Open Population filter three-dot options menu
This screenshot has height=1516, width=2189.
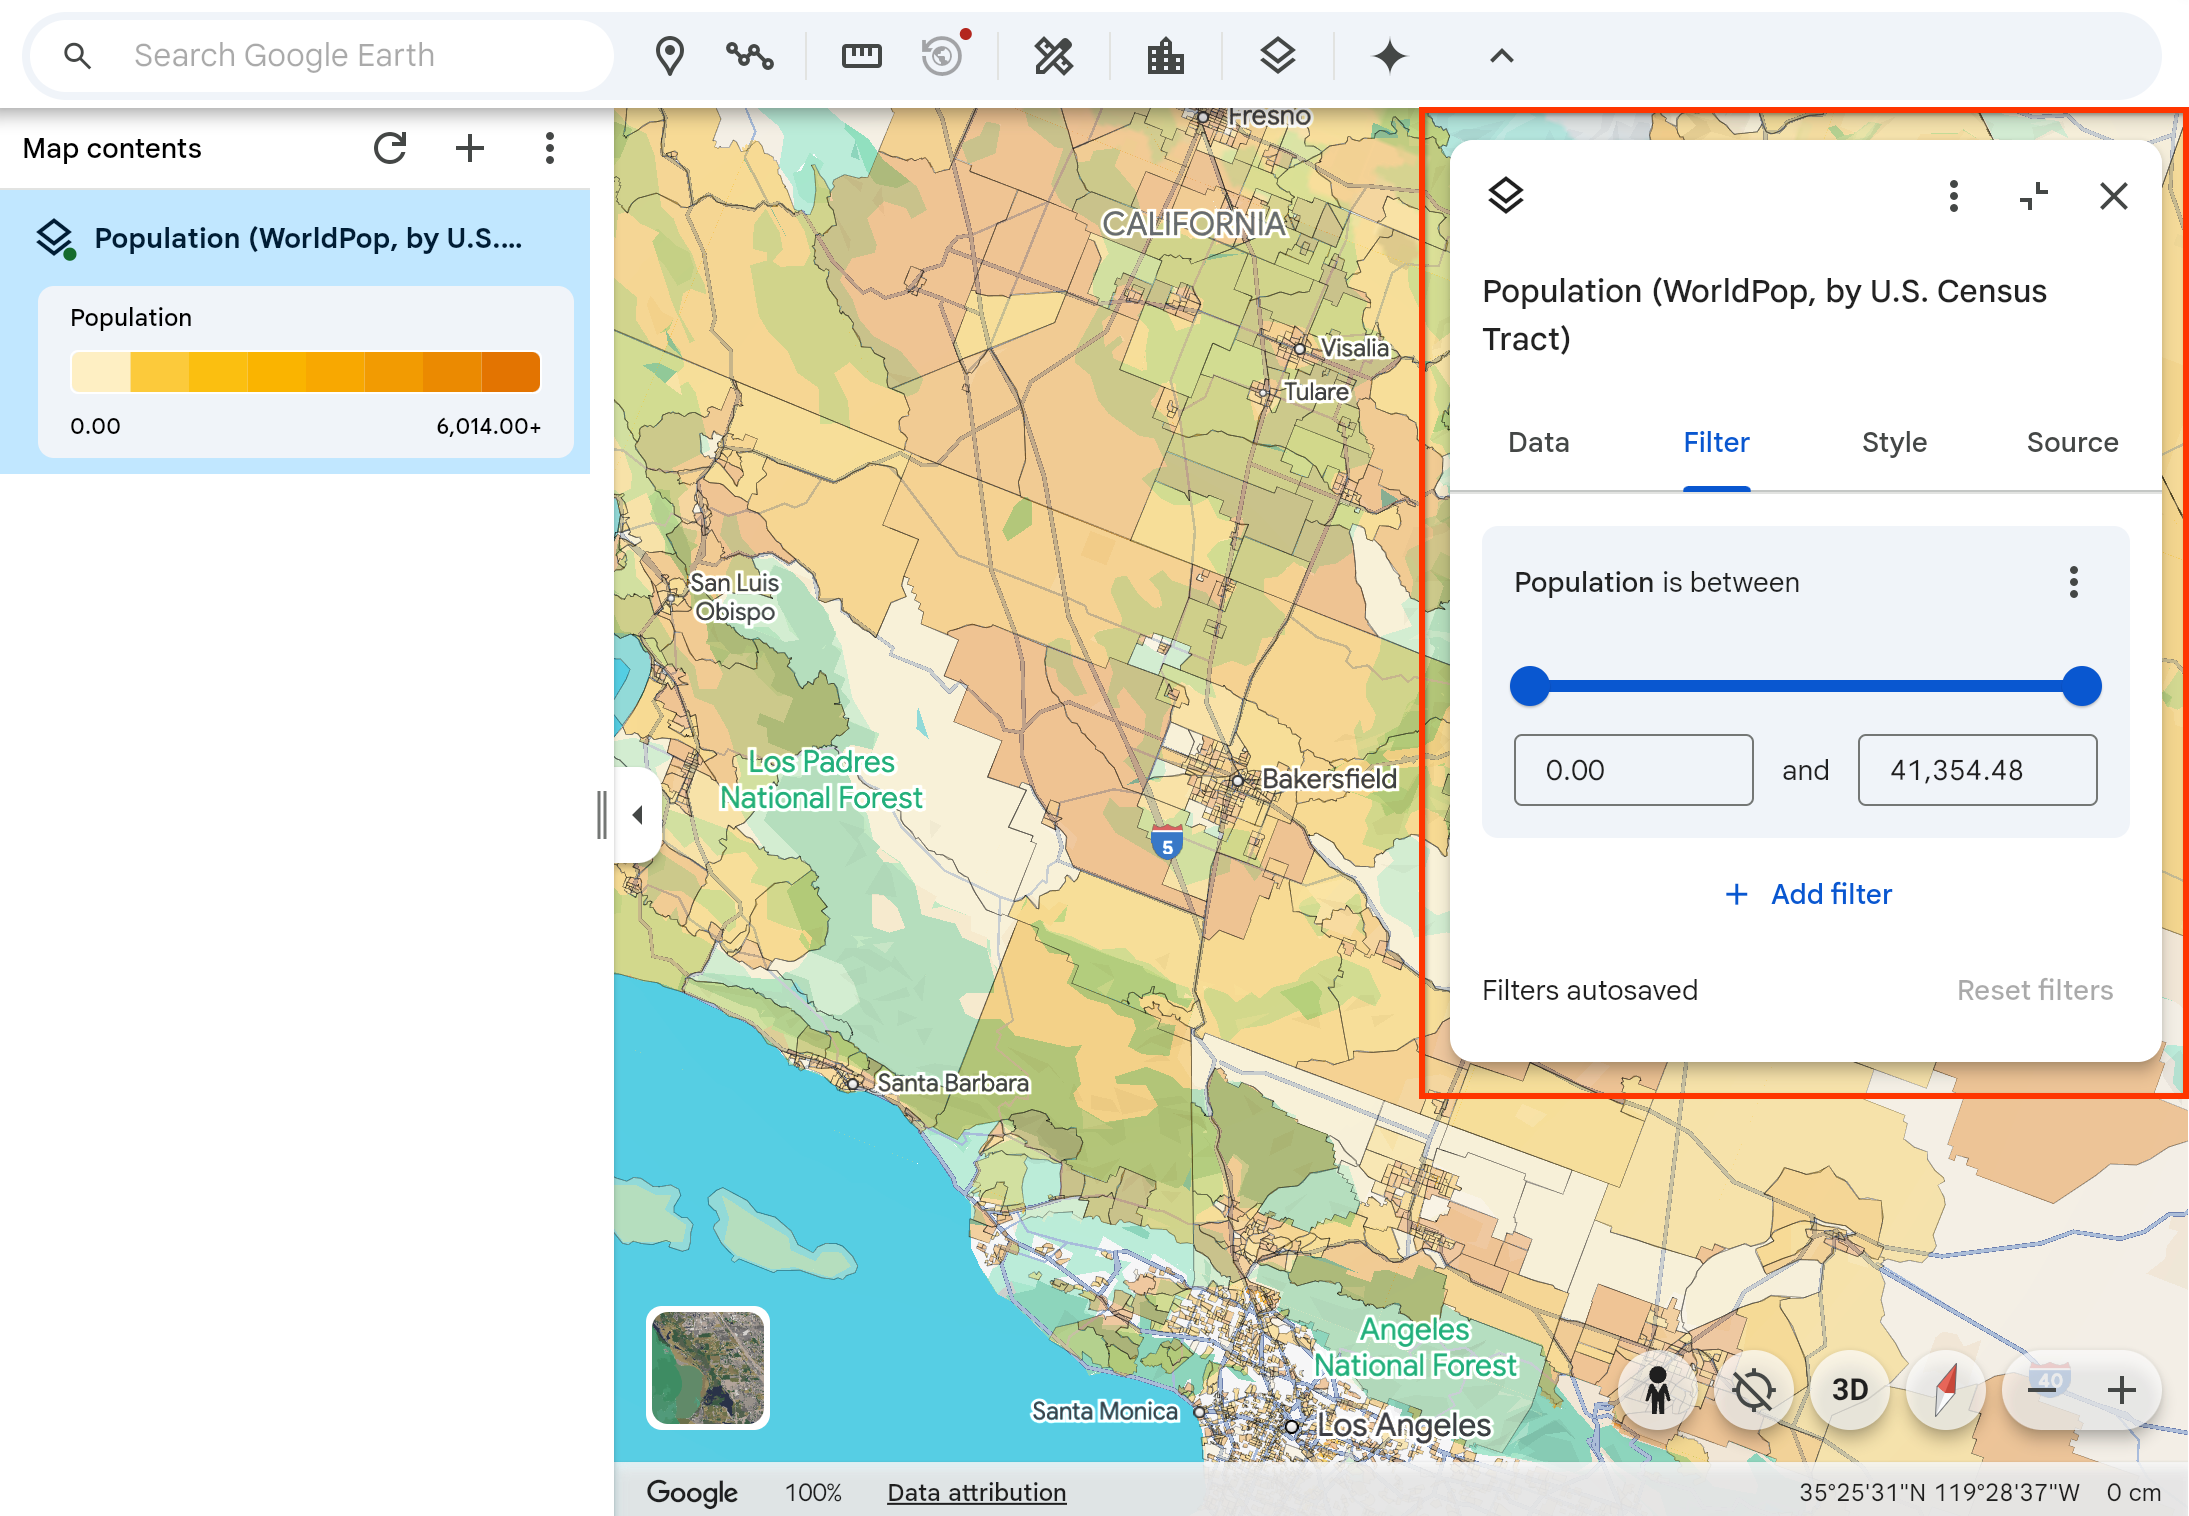pyautogui.click(x=2073, y=582)
